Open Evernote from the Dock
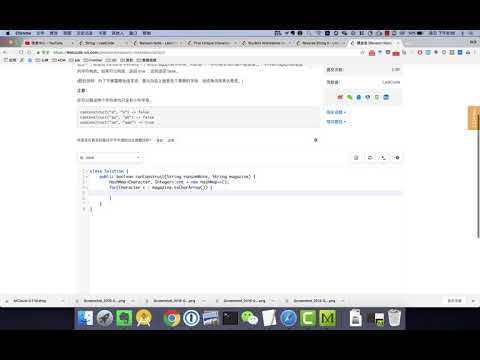The width and height of the screenshot is (480, 360). (124, 318)
